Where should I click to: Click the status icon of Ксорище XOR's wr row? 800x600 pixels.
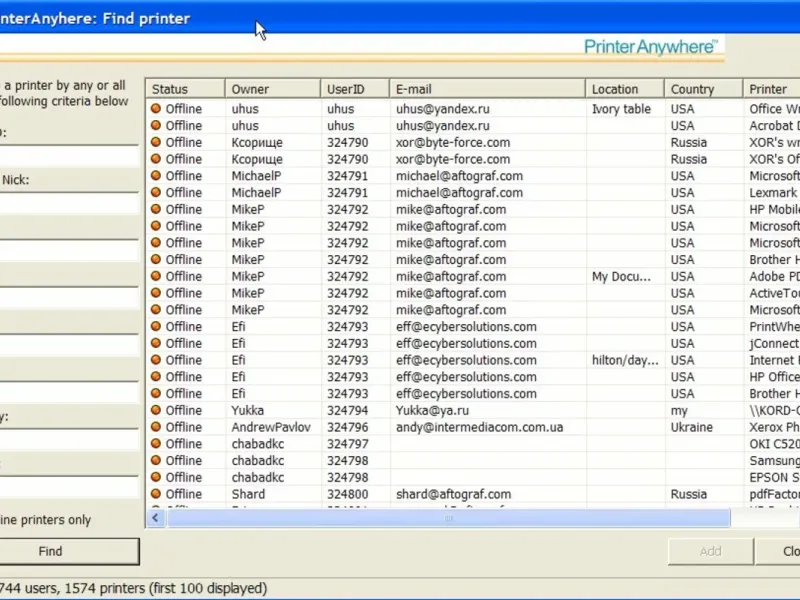pos(156,142)
